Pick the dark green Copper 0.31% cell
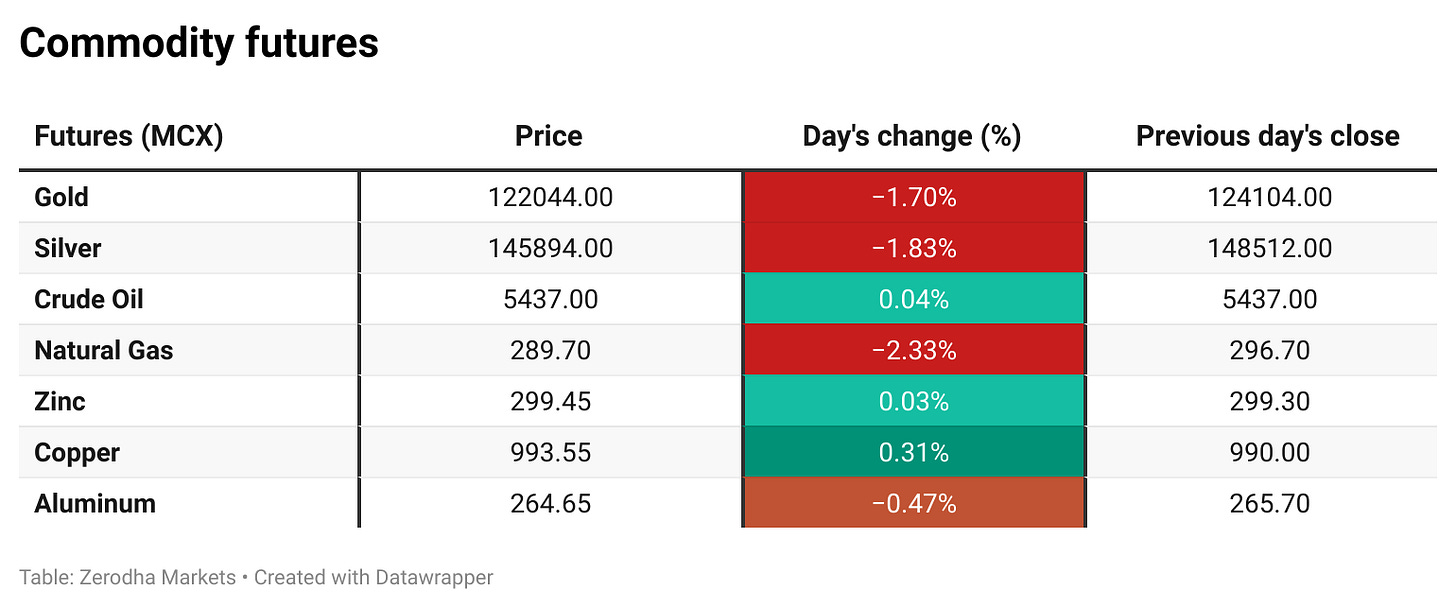 click(913, 452)
